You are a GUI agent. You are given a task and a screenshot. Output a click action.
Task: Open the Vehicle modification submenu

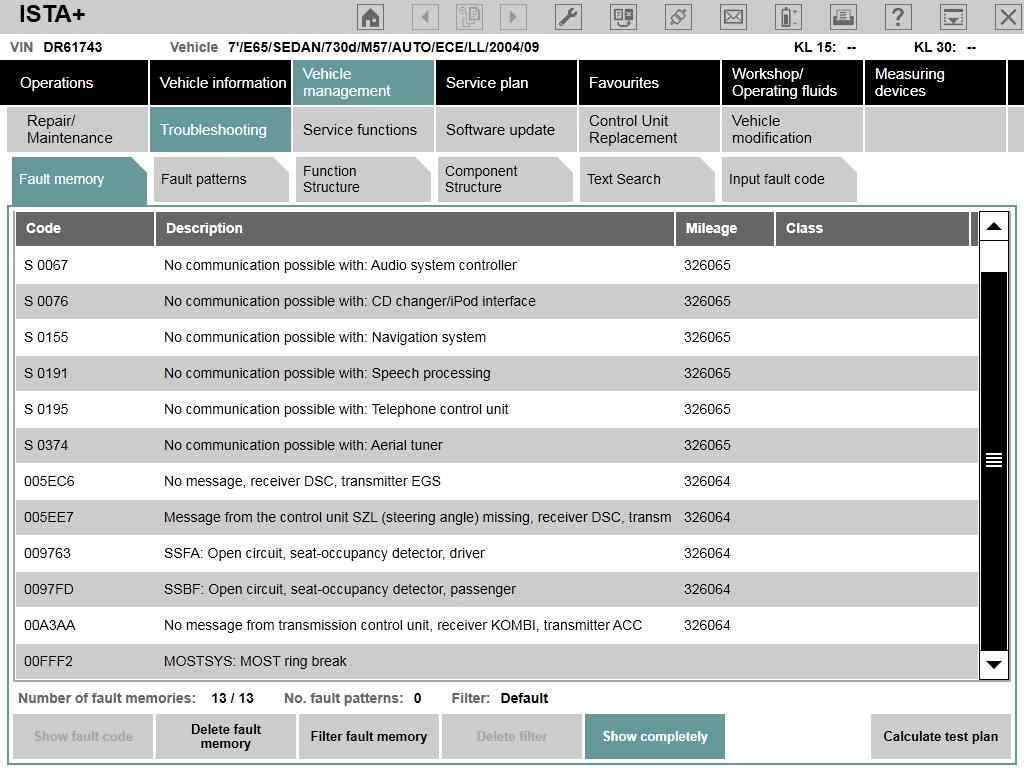click(792, 129)
